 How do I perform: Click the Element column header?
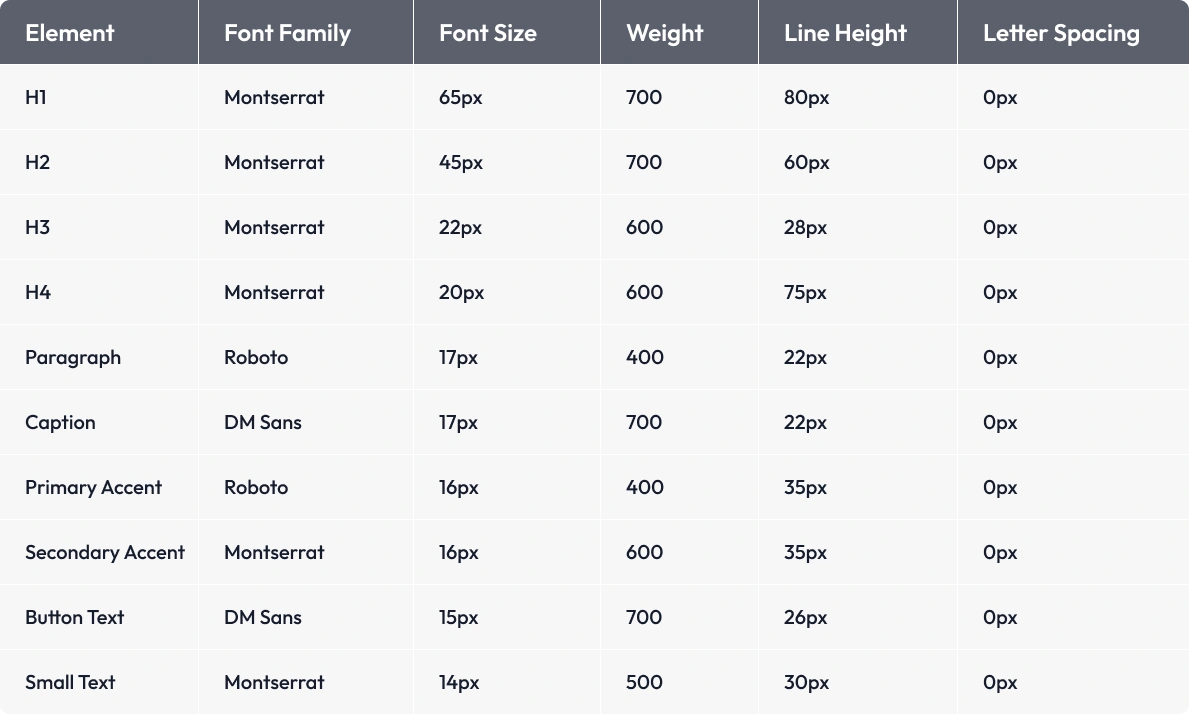pyautogui.click(x=70, y=33)
